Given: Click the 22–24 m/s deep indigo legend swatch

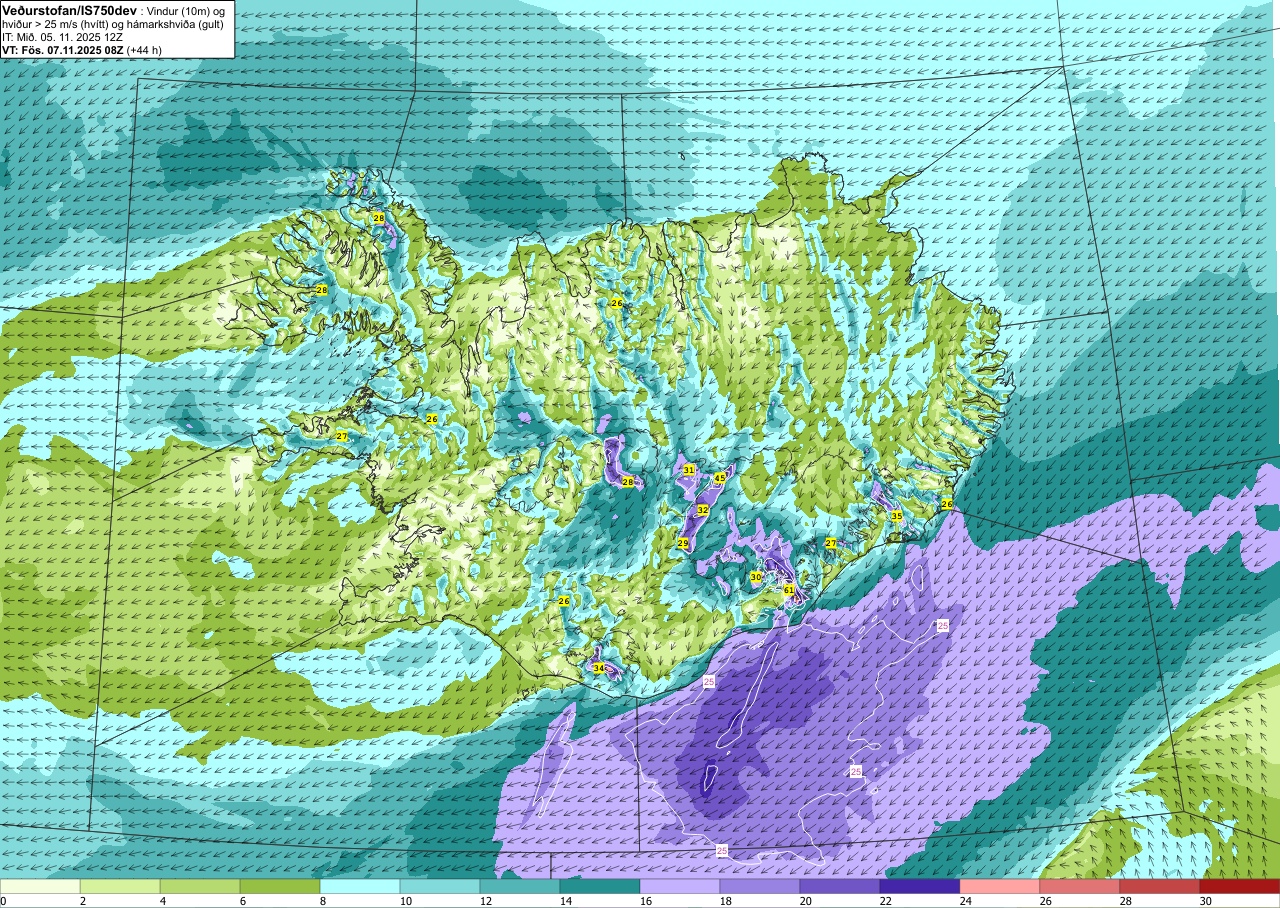Looking at the screenshot, I should 920,886.
